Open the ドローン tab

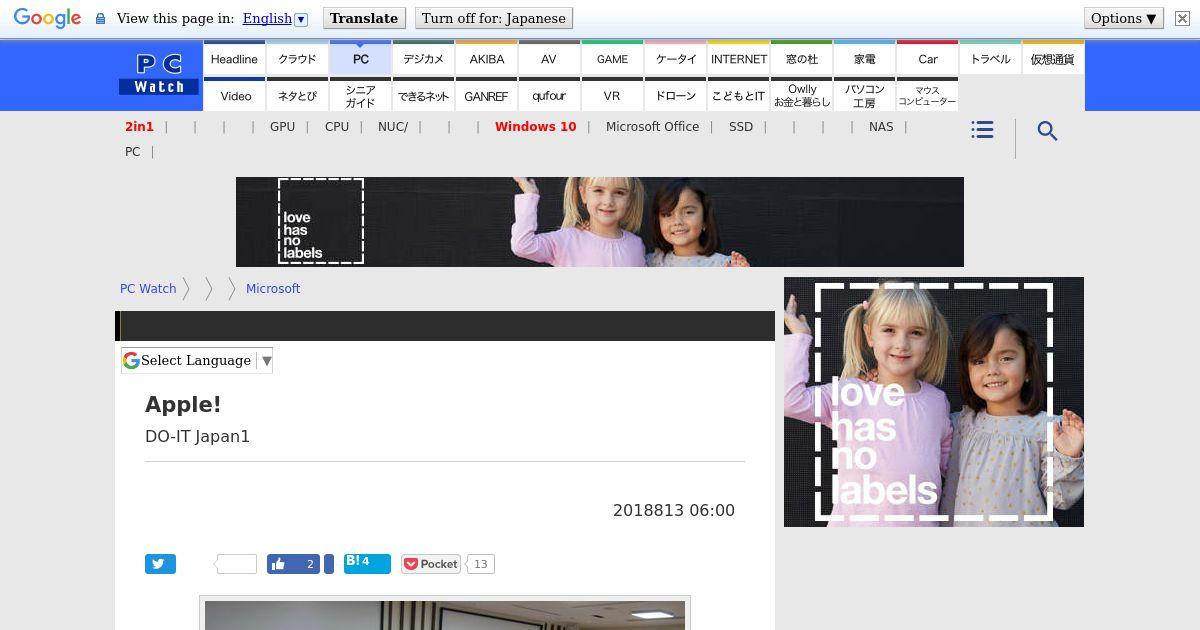click(675, 95)
